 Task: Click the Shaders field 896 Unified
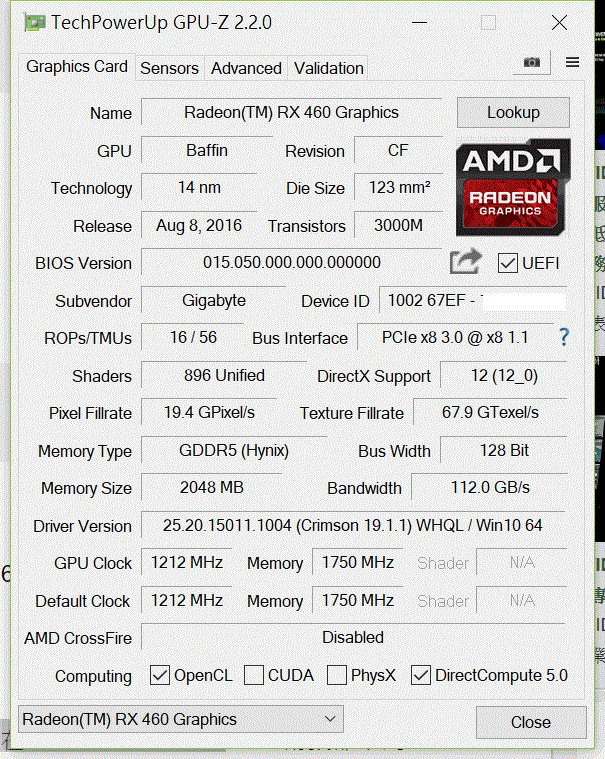coord(224,375)
